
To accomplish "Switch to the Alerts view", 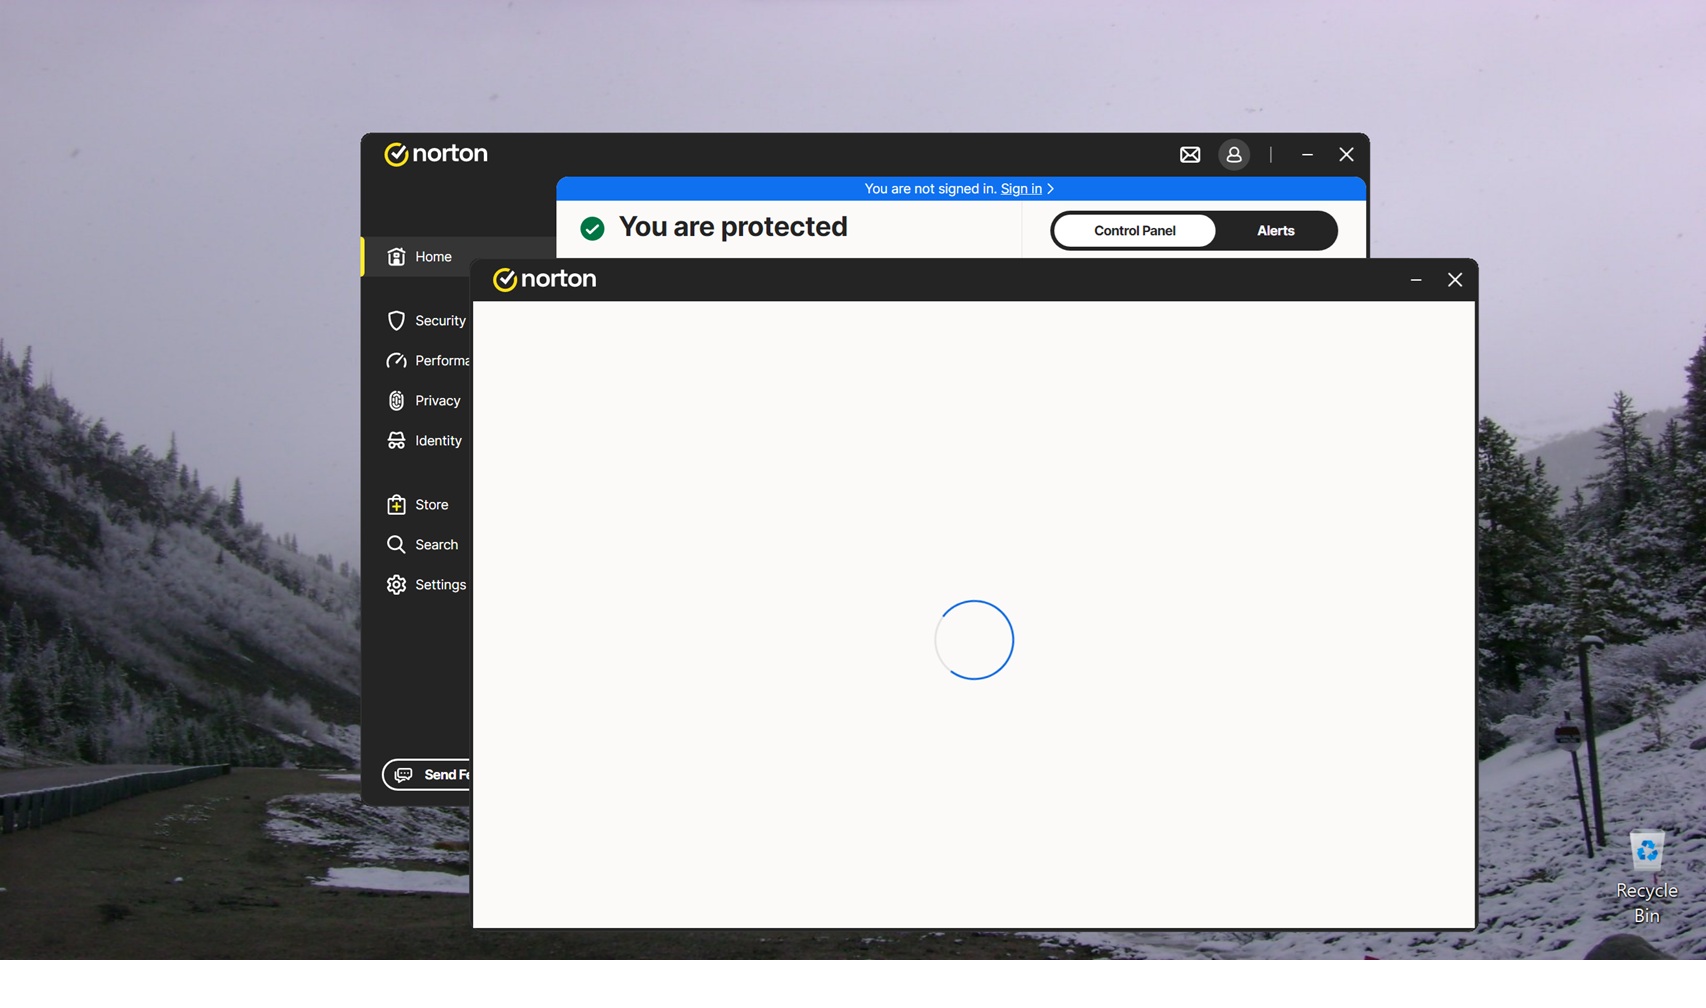I will [x=1275, y=231].
